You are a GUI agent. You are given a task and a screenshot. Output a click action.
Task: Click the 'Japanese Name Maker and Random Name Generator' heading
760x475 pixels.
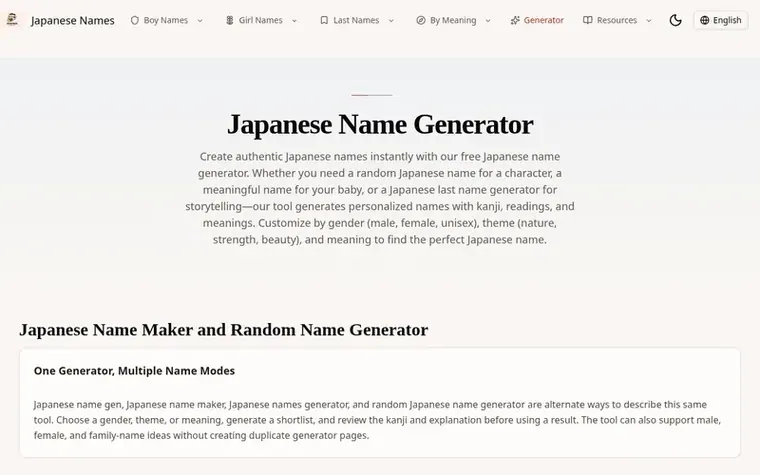coord(223,330)
